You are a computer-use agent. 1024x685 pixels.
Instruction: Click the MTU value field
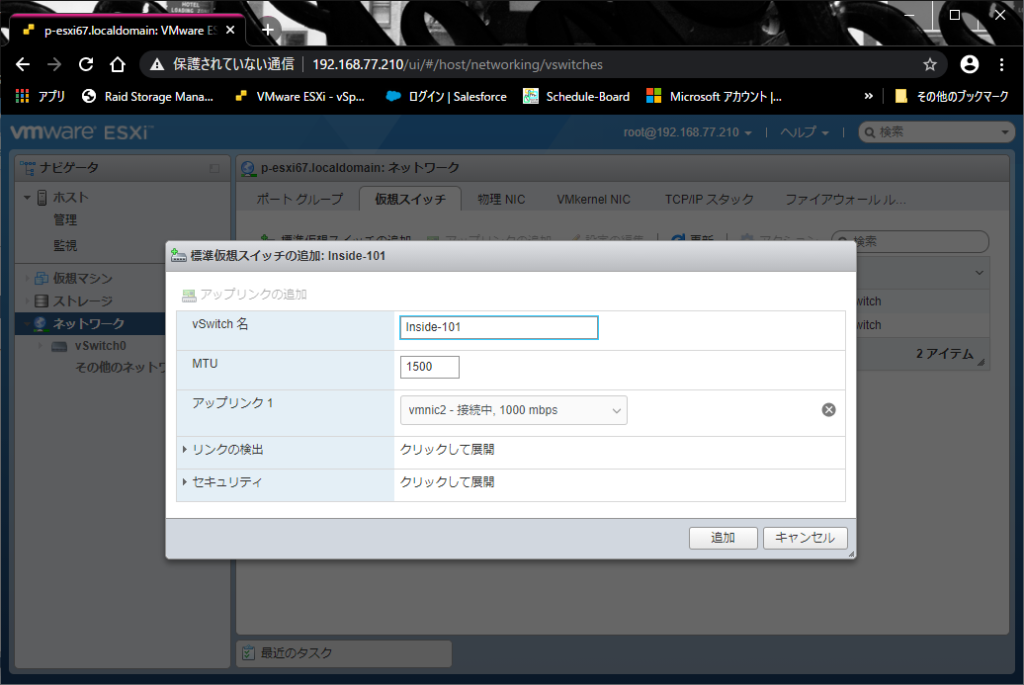pos(430,367)
